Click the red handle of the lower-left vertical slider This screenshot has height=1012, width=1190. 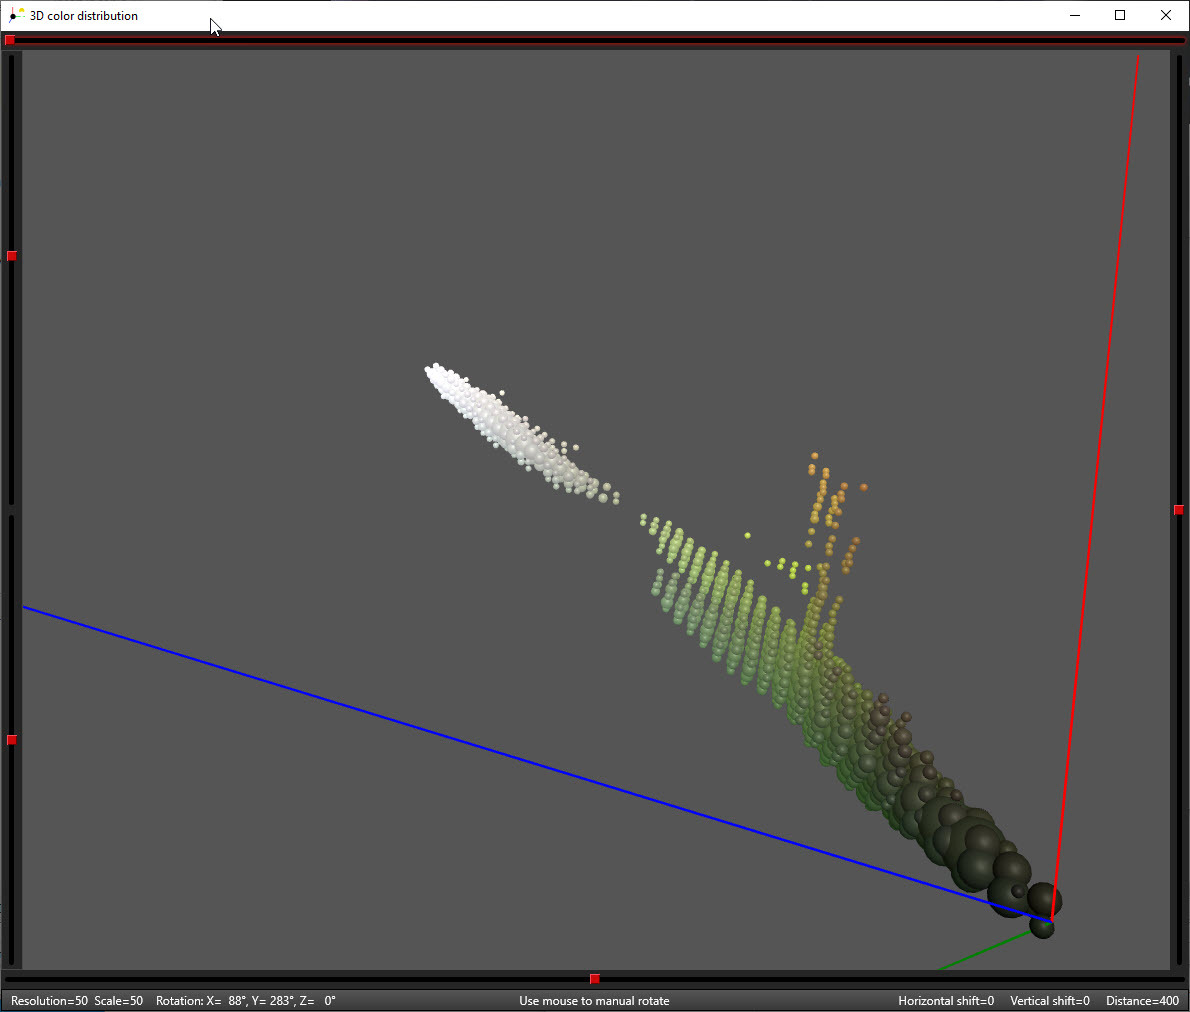(x=11, y=739)
